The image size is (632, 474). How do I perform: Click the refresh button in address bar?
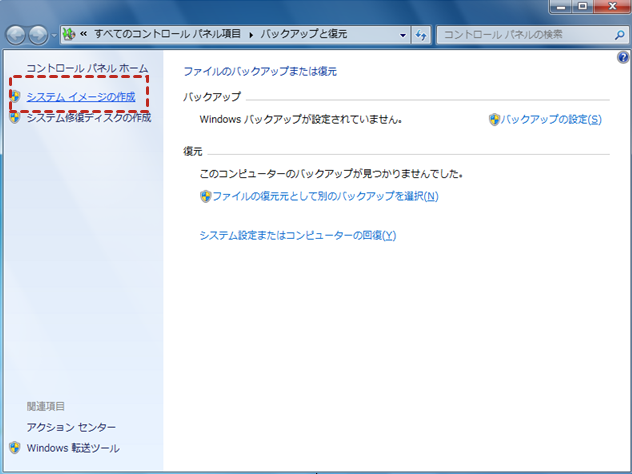click(x=421, y=35)
